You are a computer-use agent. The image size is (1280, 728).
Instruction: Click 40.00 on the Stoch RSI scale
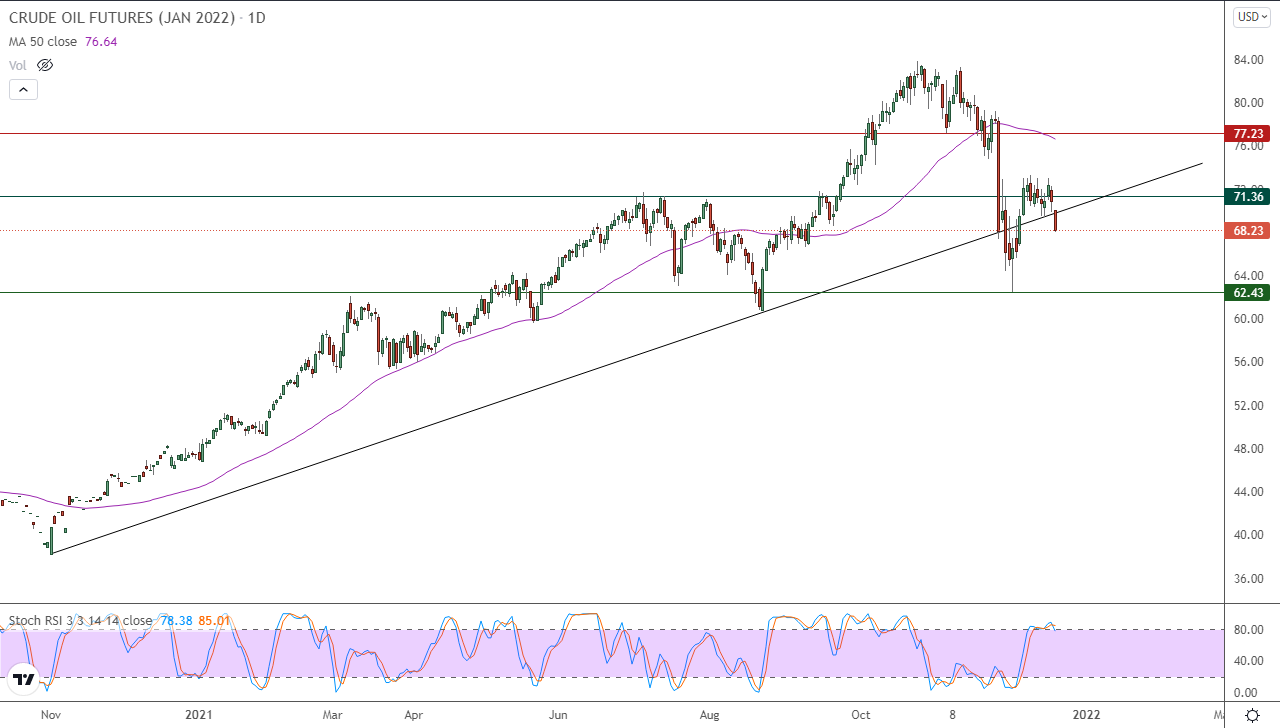1249,661
